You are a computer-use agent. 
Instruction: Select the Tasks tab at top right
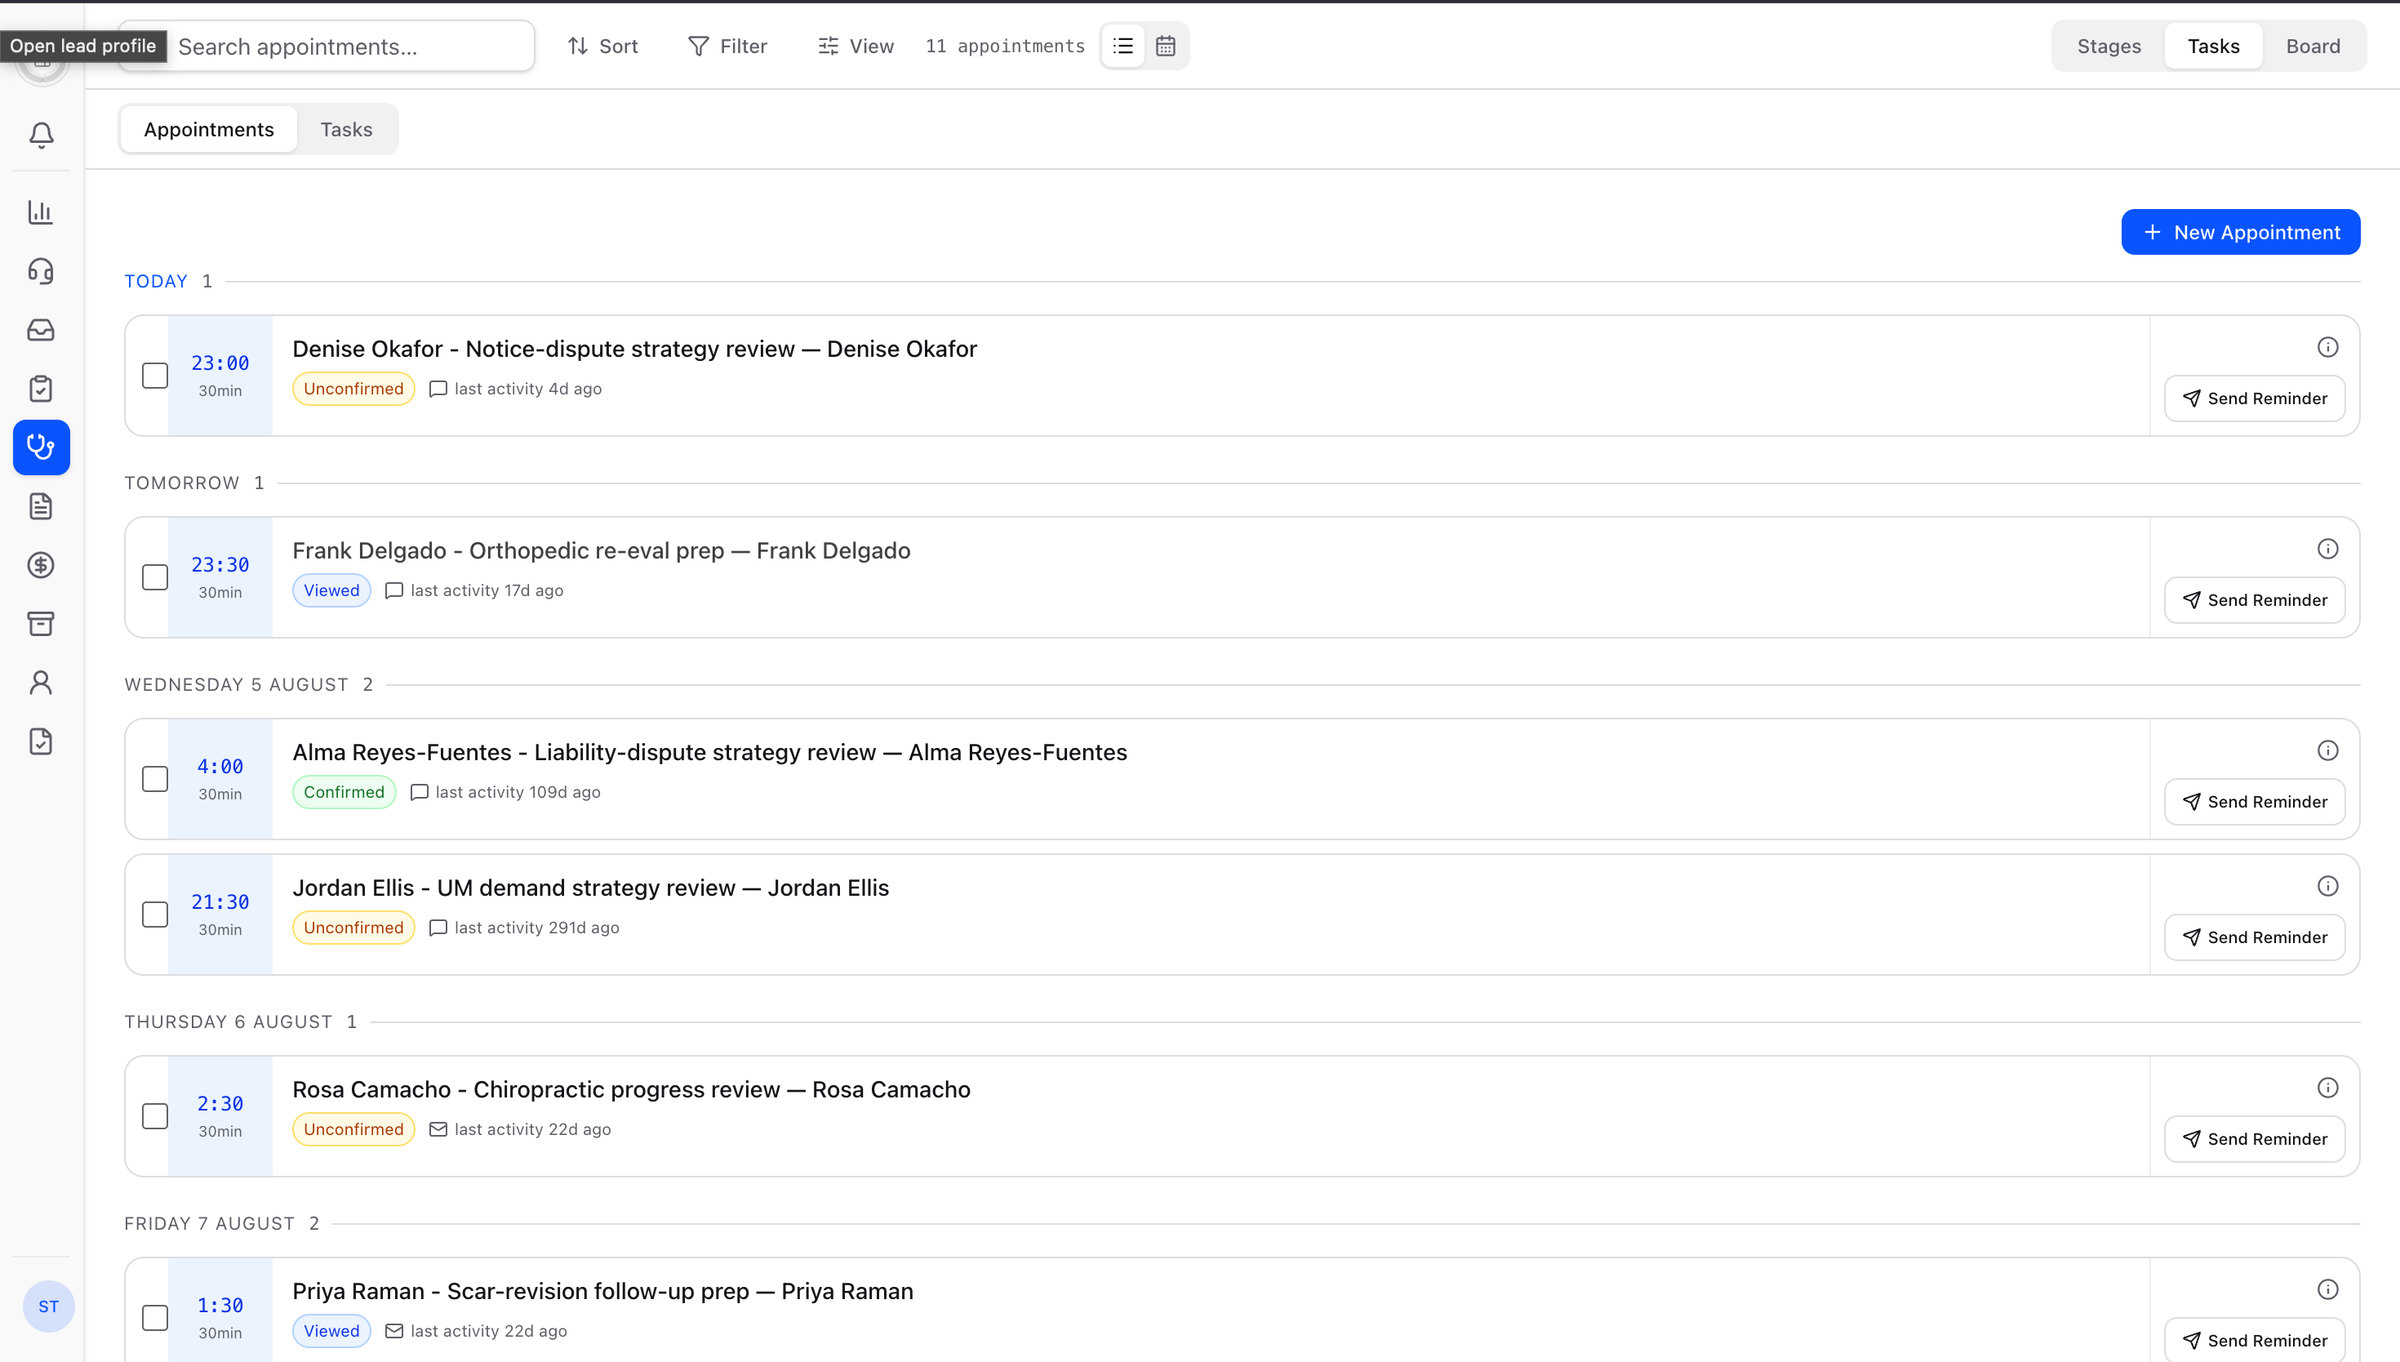[2213, 46]
